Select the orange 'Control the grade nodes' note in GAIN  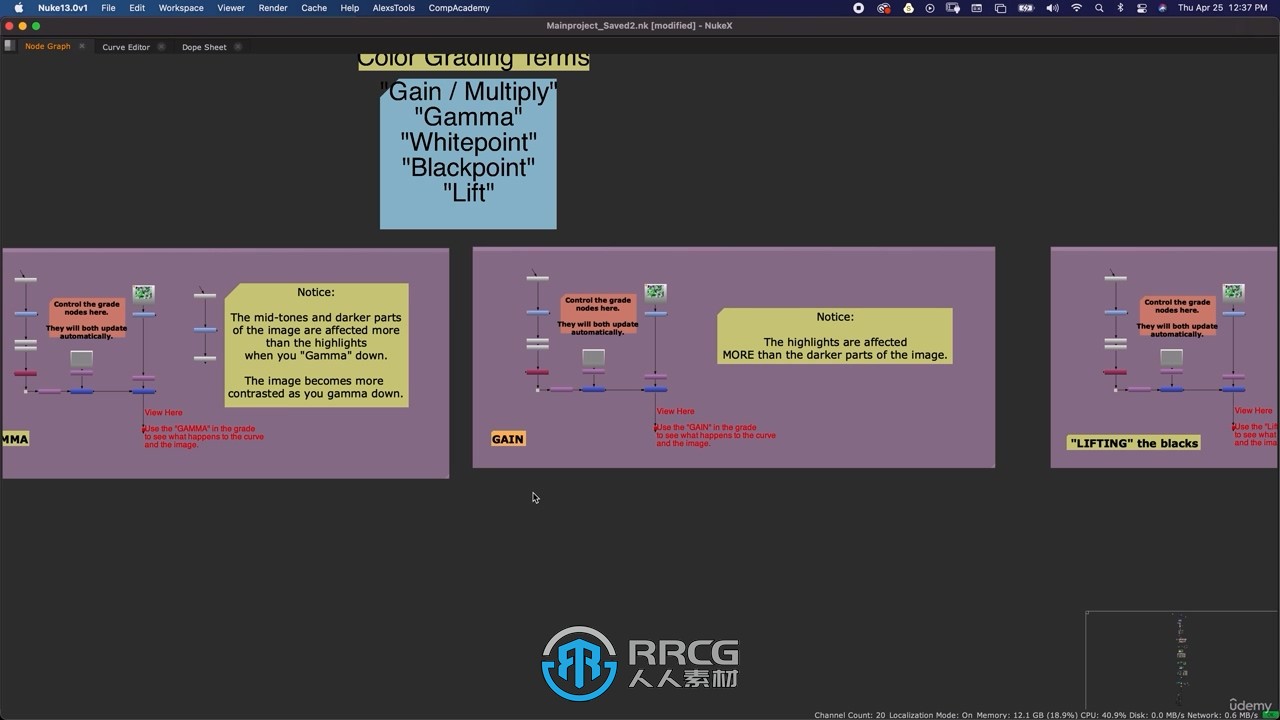597,315
